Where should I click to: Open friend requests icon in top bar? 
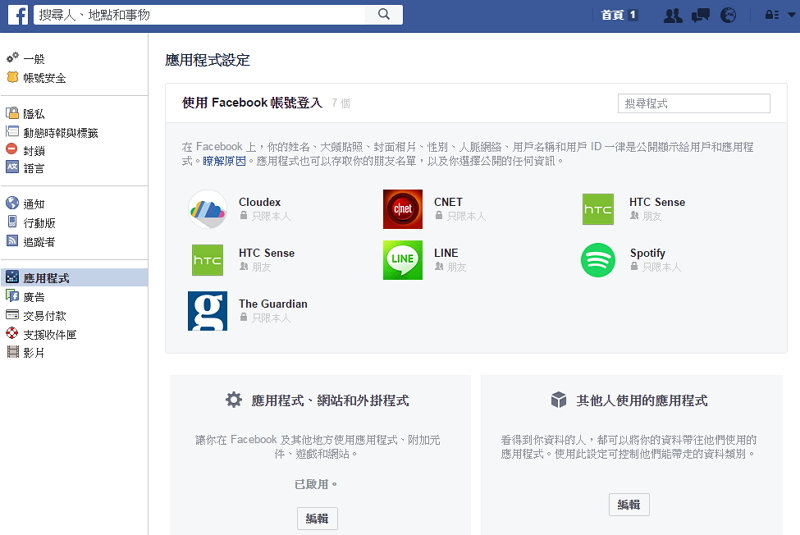pos(673,15)
